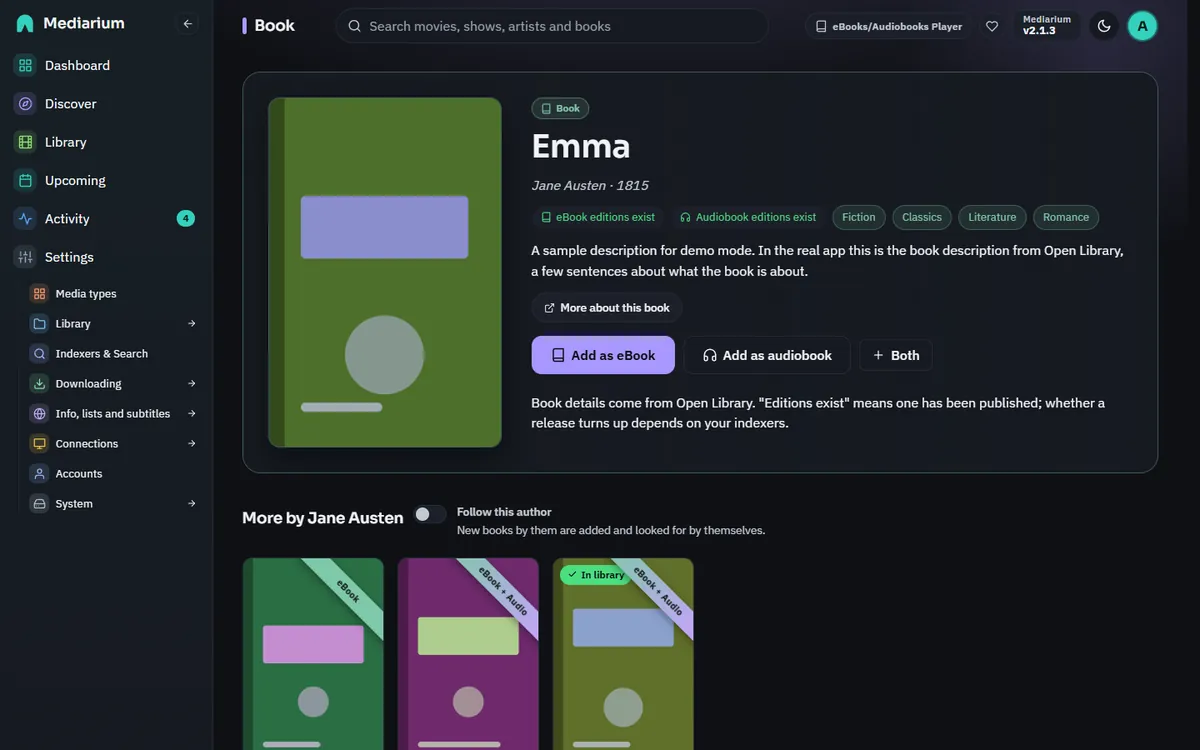Click the external link icon in More about this book

pos(549,308)
